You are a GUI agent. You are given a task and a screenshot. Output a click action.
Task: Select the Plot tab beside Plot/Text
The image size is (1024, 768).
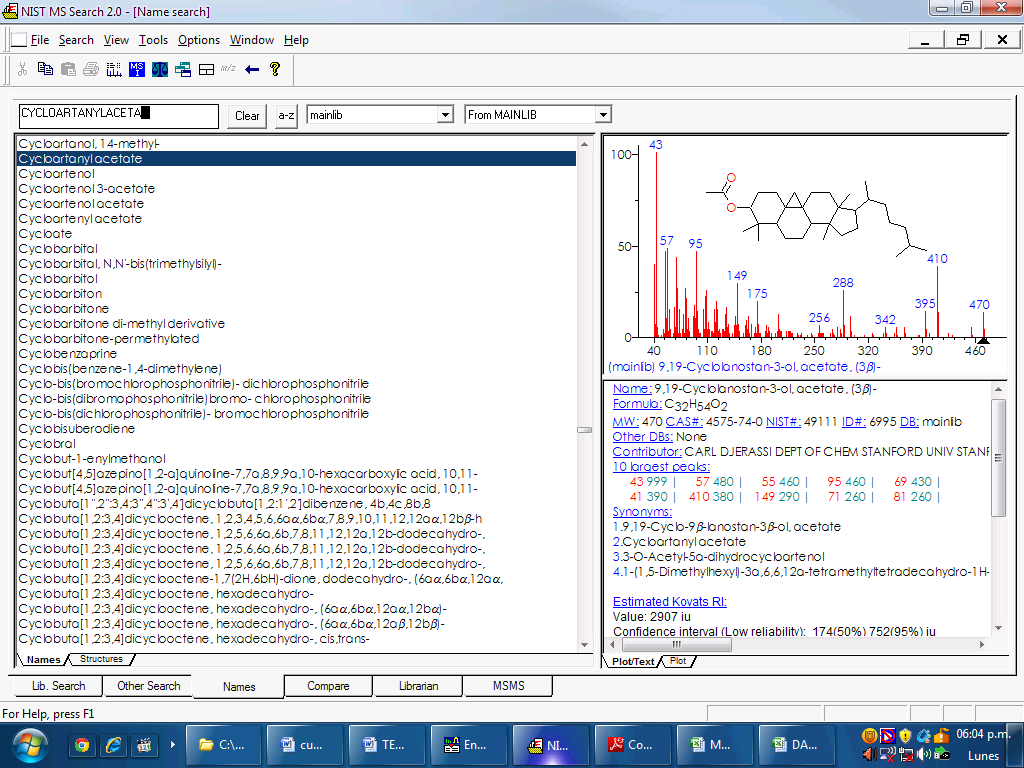coord(678,661)
